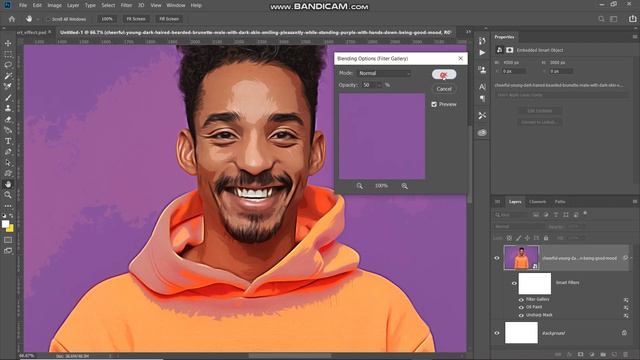Open the blending Mode dropdown

(384, 73)
